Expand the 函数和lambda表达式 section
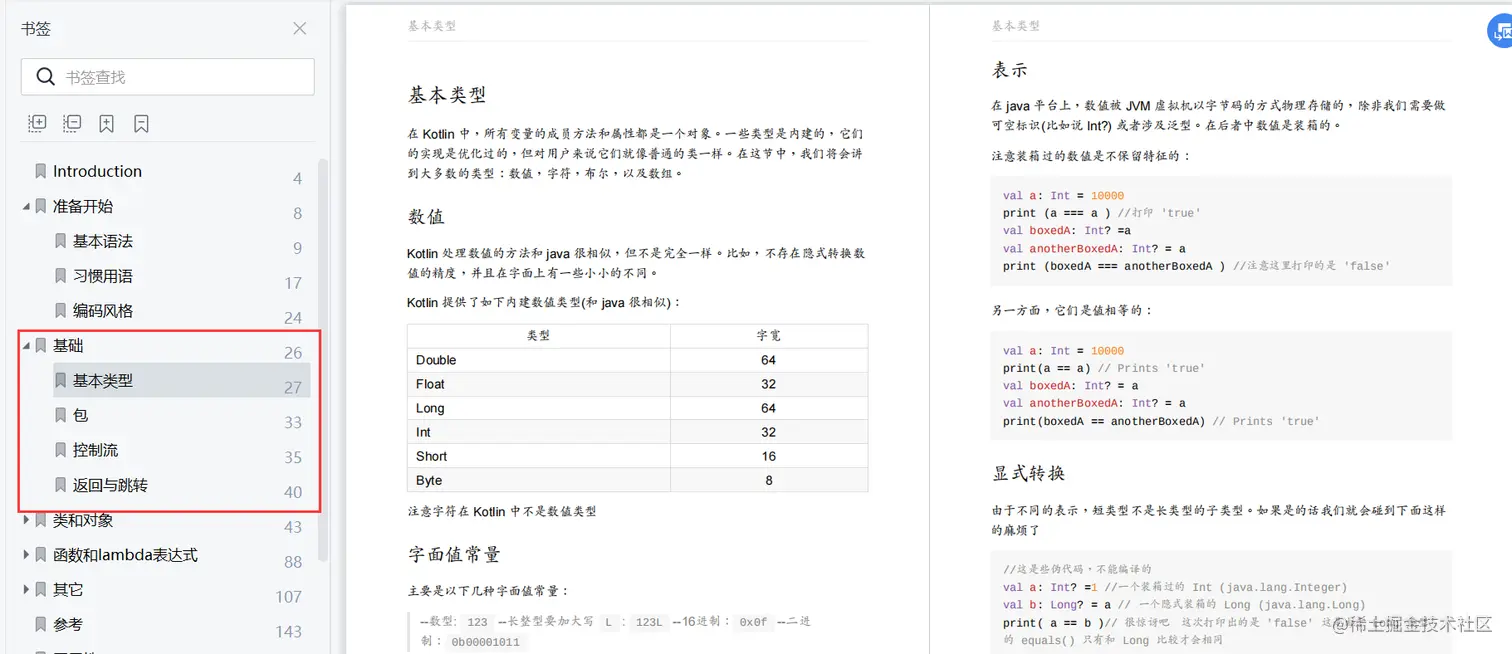 28,554
